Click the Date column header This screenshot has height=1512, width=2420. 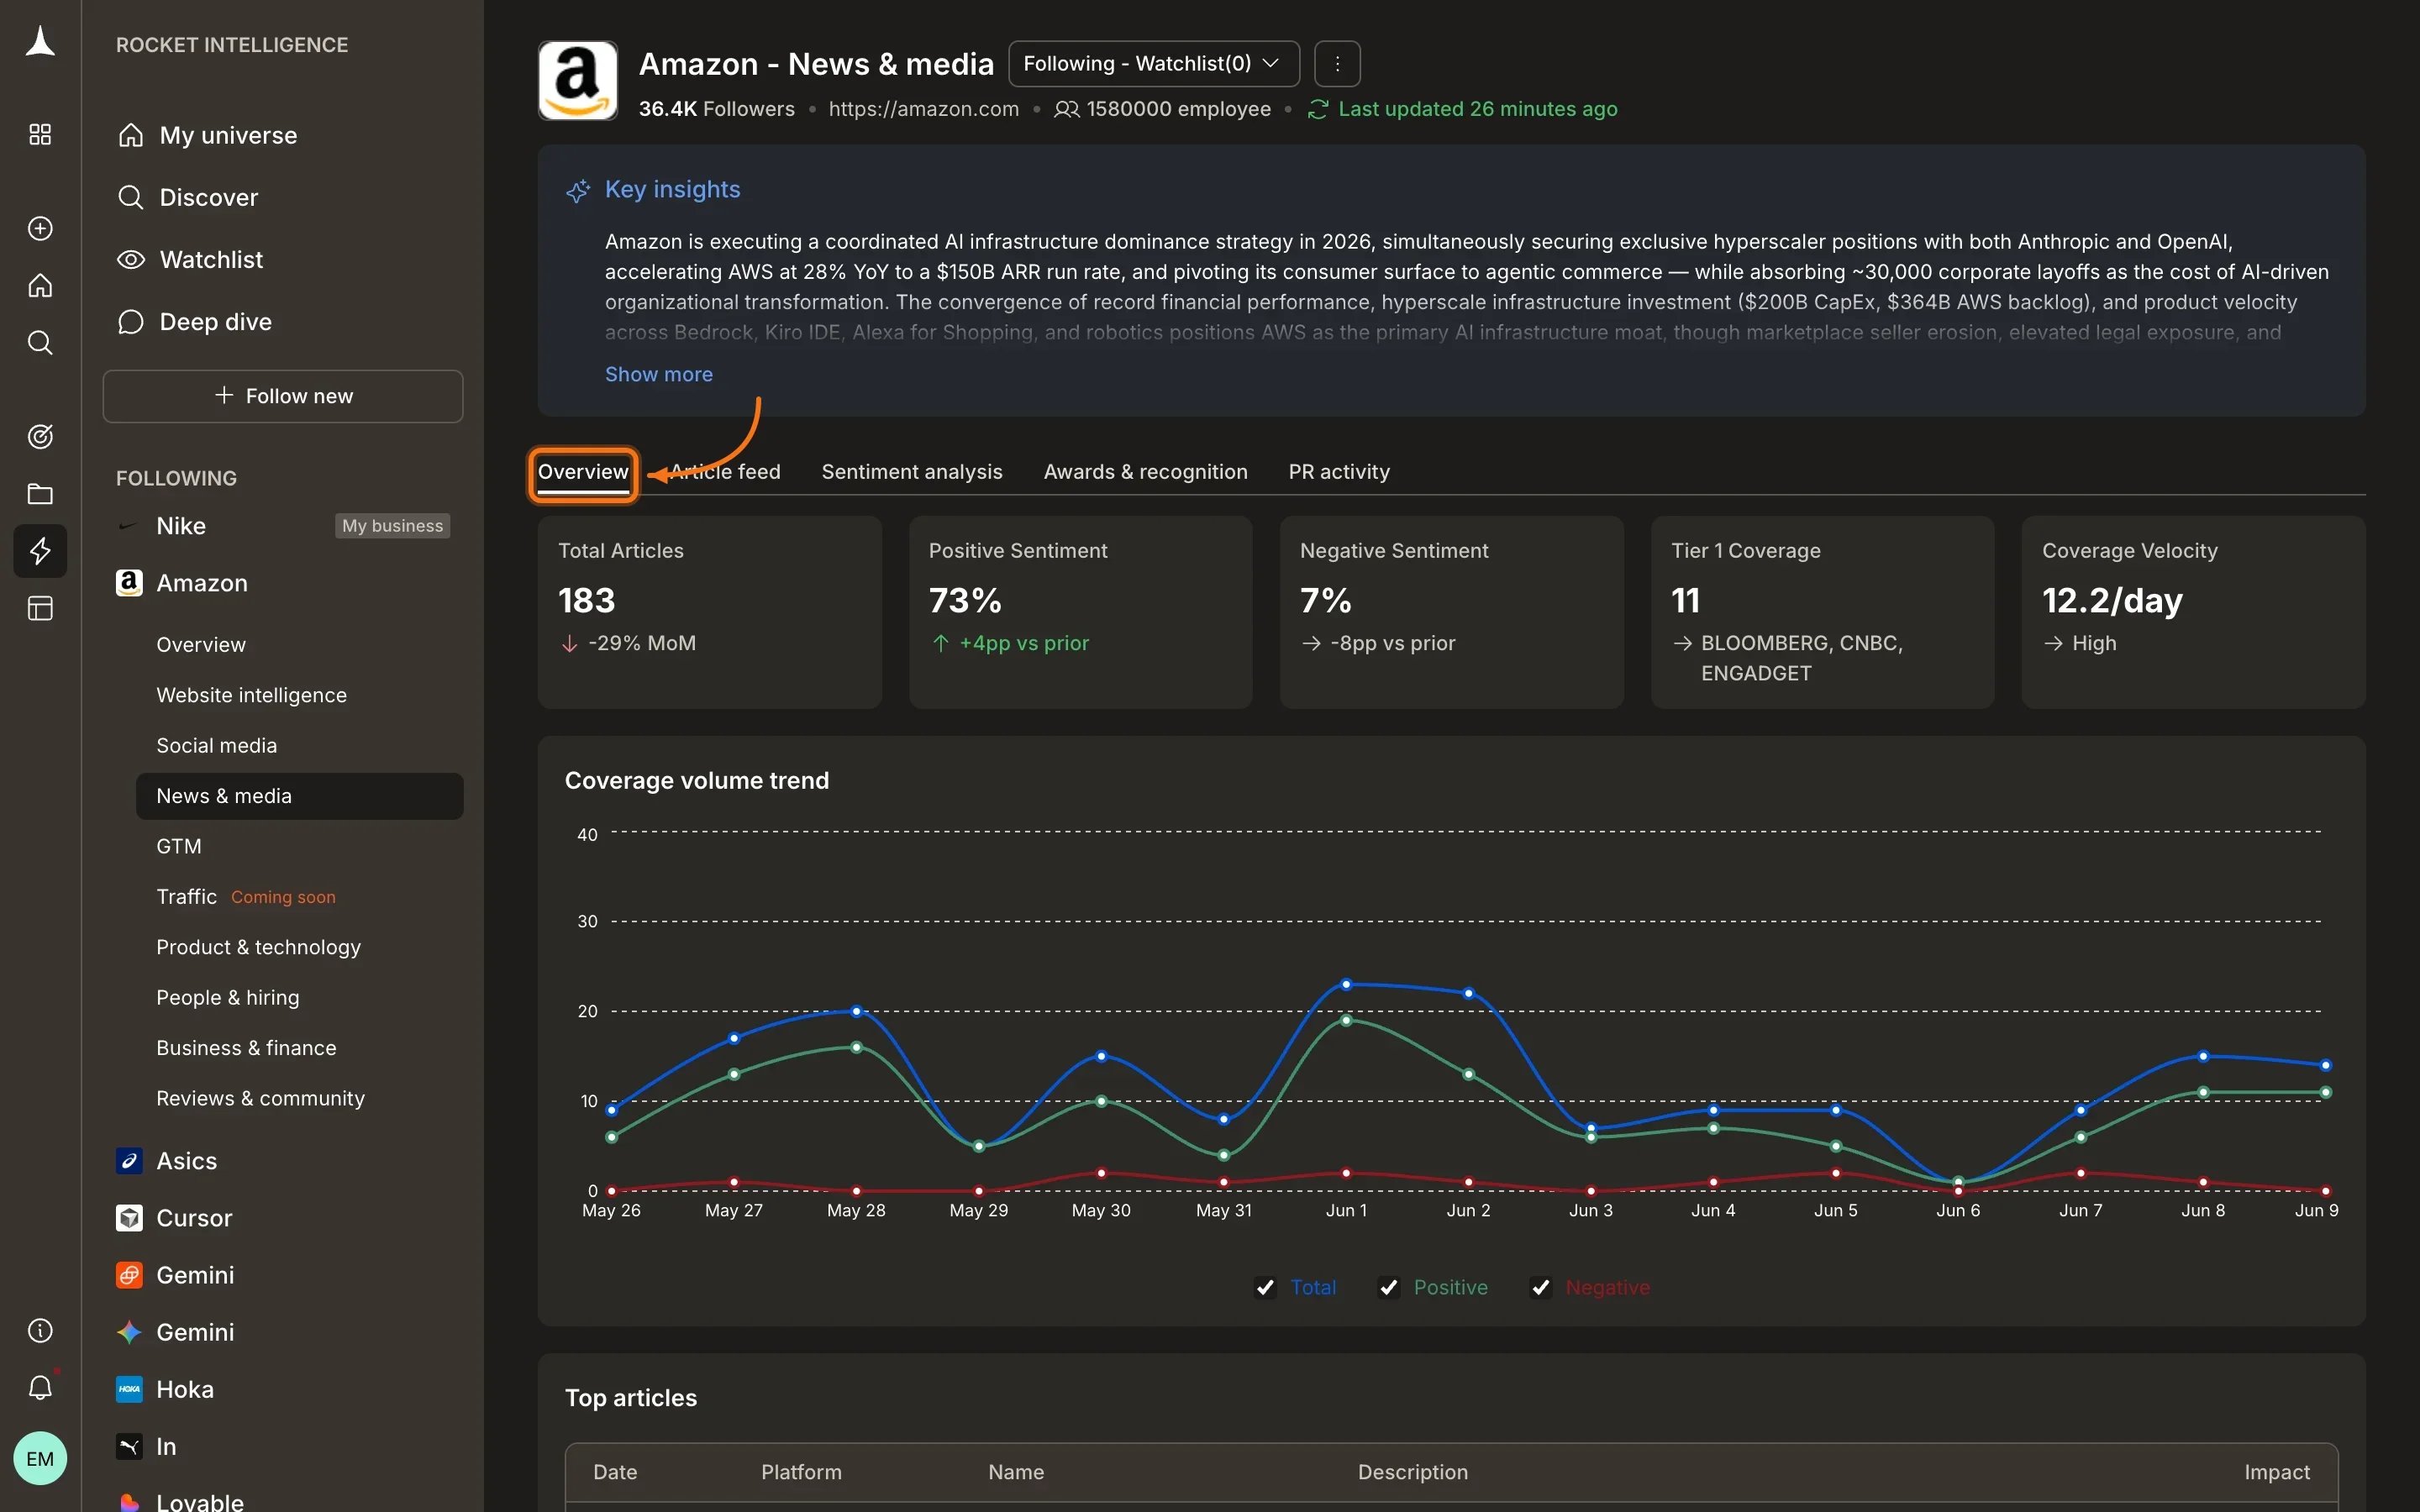pyautogui.click(x=615, y=1472)
